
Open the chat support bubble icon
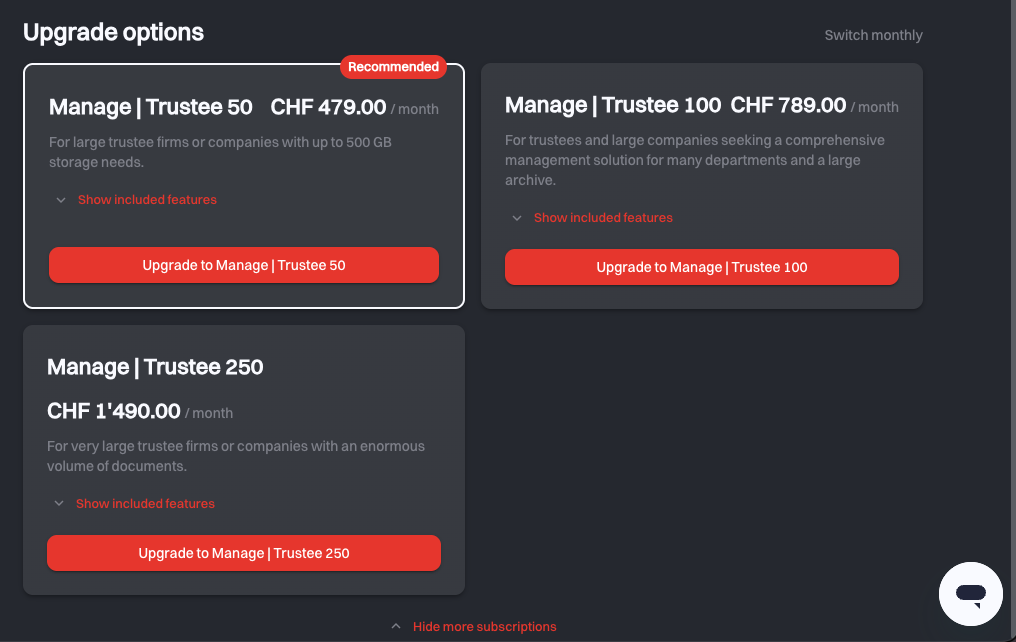point(970,593)
